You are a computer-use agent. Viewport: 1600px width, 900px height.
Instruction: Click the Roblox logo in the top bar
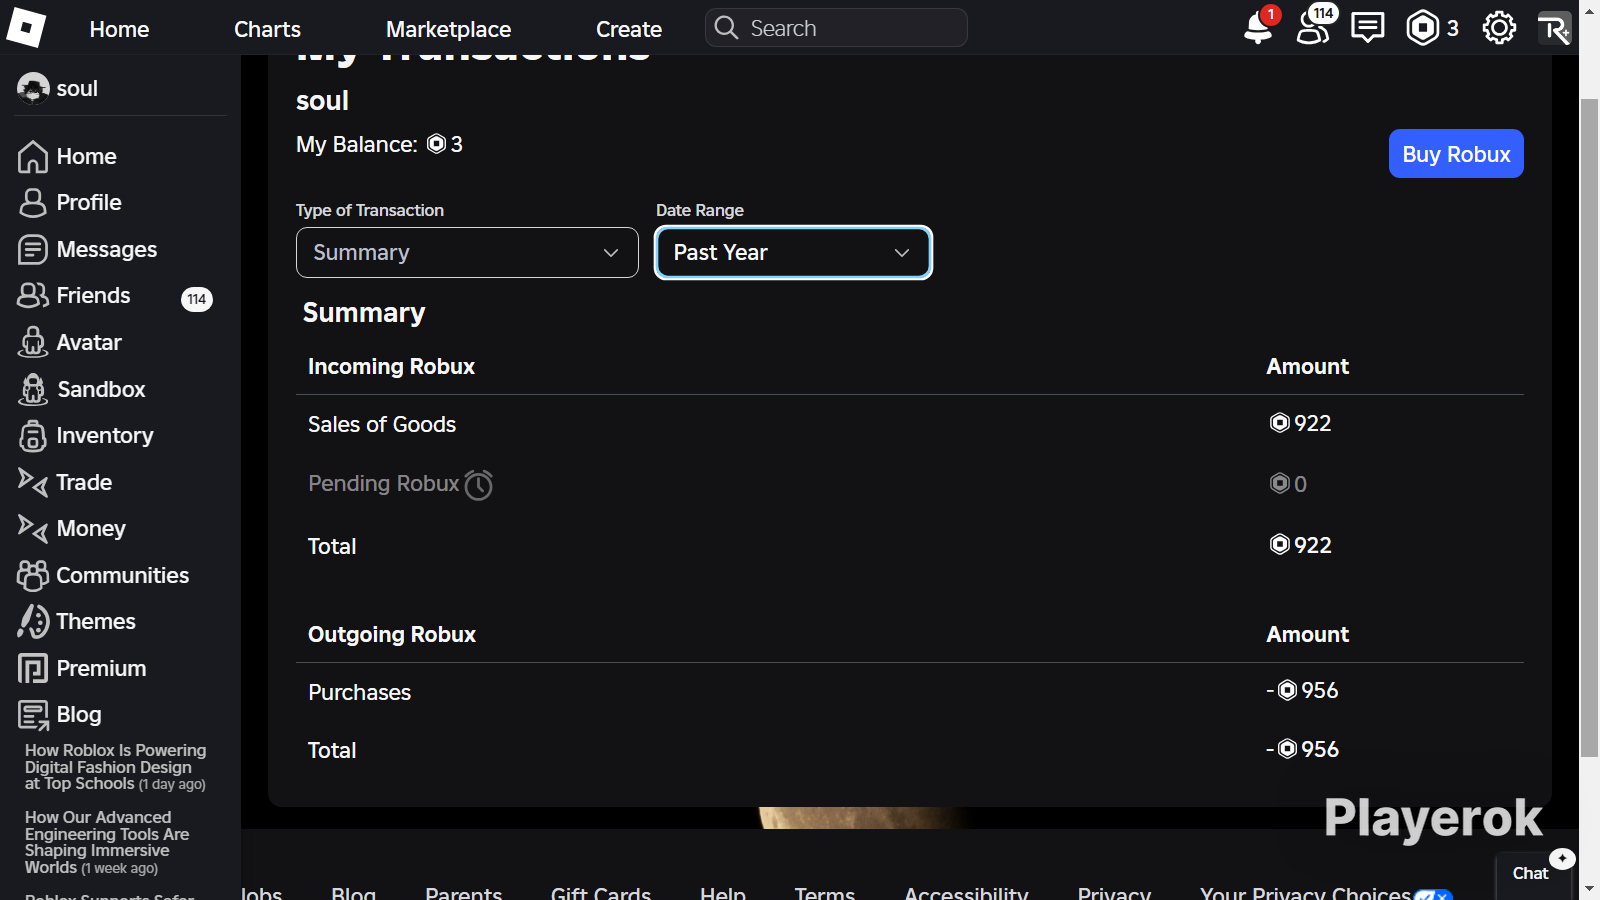point(26,28)
